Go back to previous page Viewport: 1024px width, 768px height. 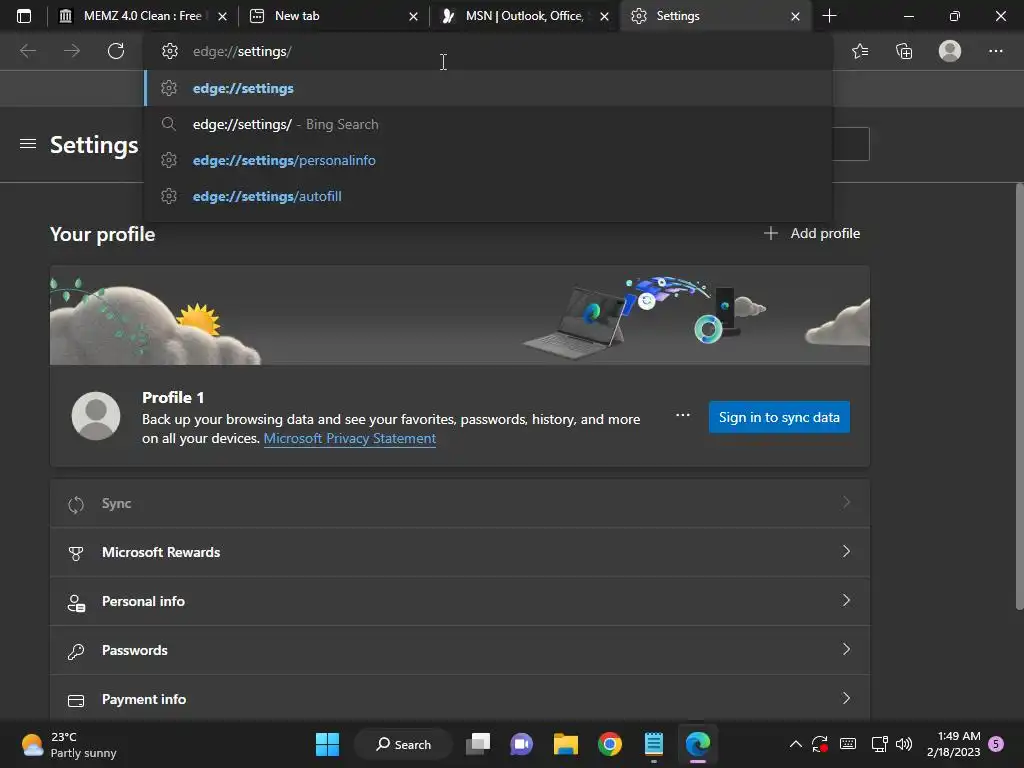coord(28,51)
